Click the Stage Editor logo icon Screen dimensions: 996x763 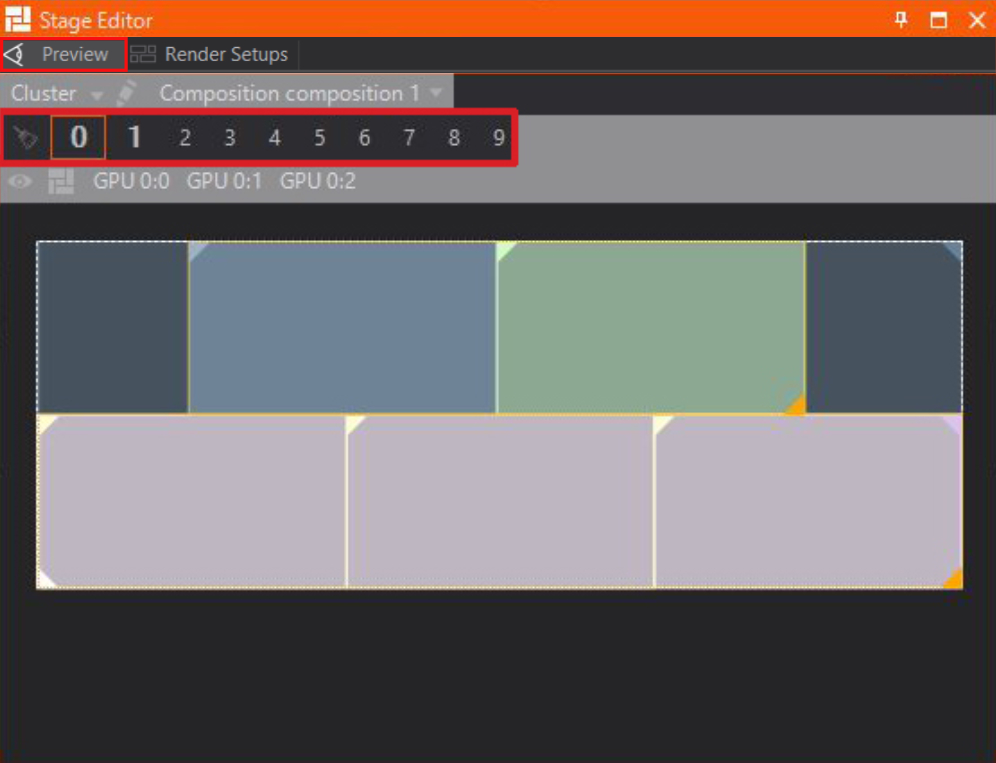click(18, 19)
